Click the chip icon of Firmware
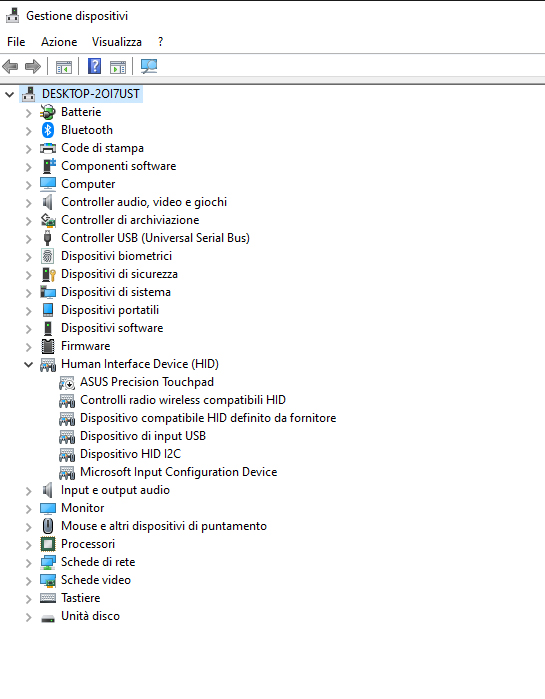The height and width of the screenshot is (699, 545). pos(48,346)
